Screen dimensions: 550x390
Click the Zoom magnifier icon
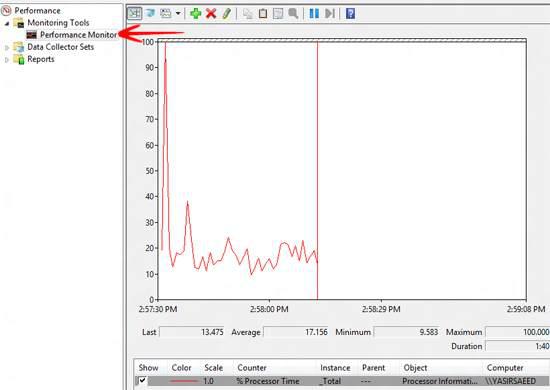(293, 13)
